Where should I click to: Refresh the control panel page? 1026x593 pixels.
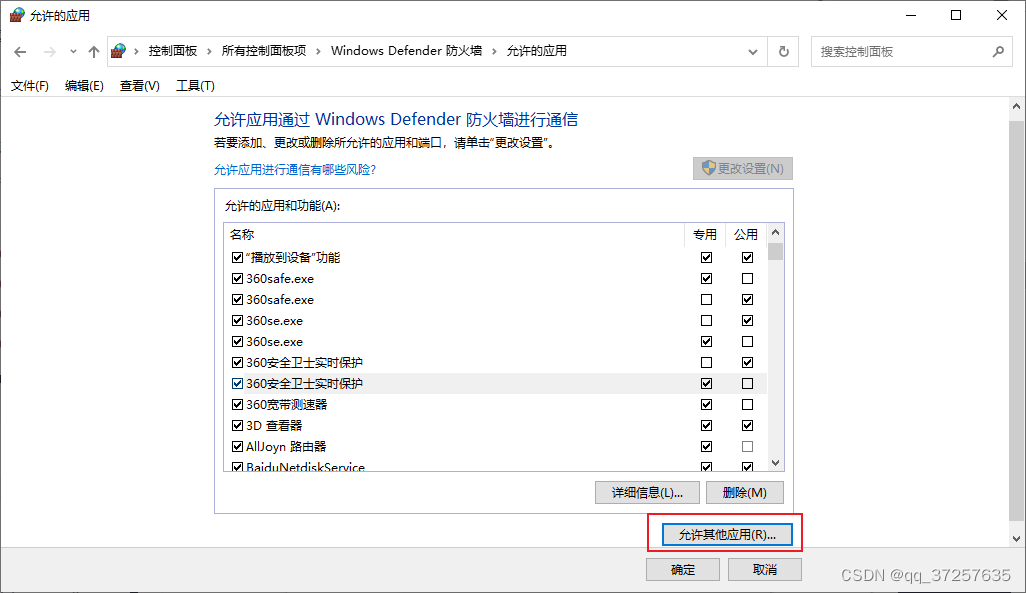pyautogui.click(x=783, y=51)
